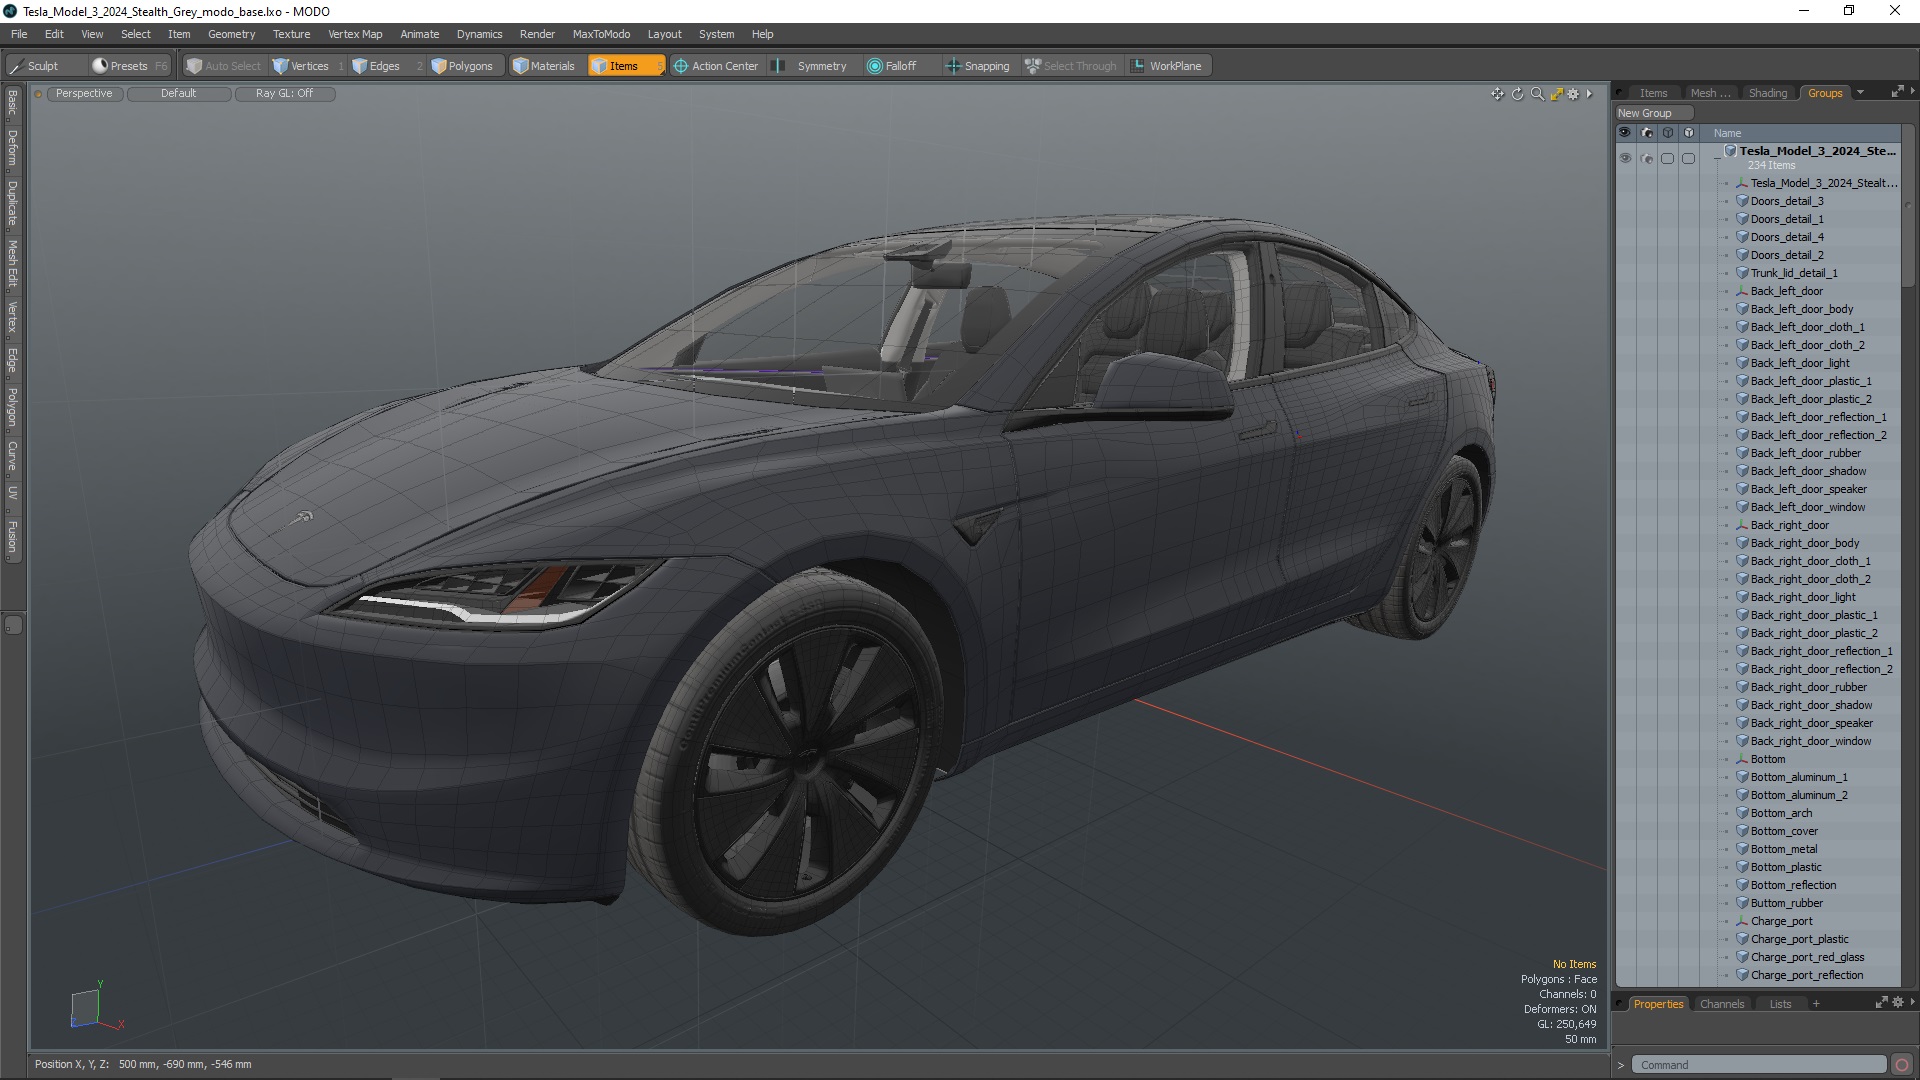Viewport: 1920px width, 1080px height.
Task: Select Doors_detail_3 in the group list
Action: [x=1786, y=201]
